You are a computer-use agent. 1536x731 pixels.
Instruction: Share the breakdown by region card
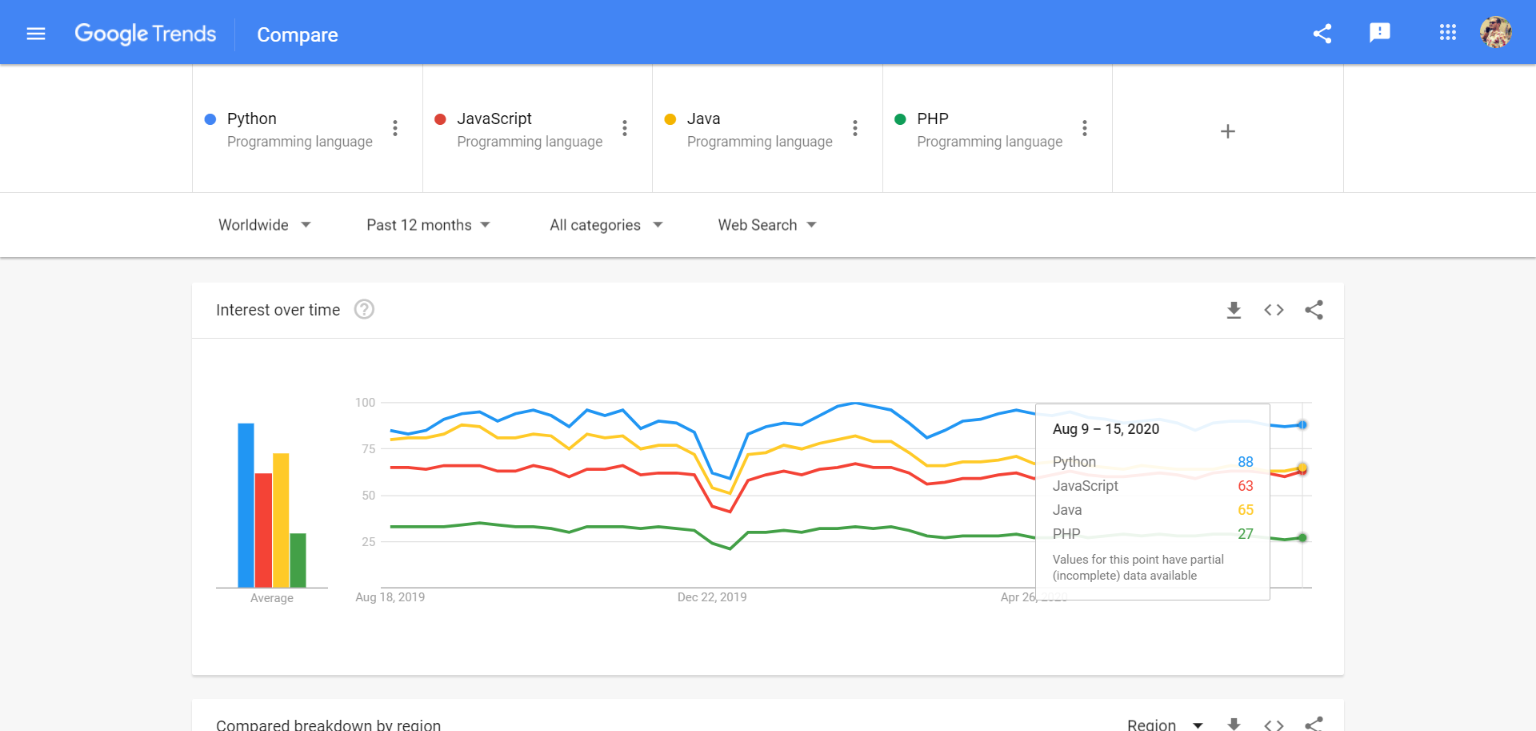click(1314, 725)
